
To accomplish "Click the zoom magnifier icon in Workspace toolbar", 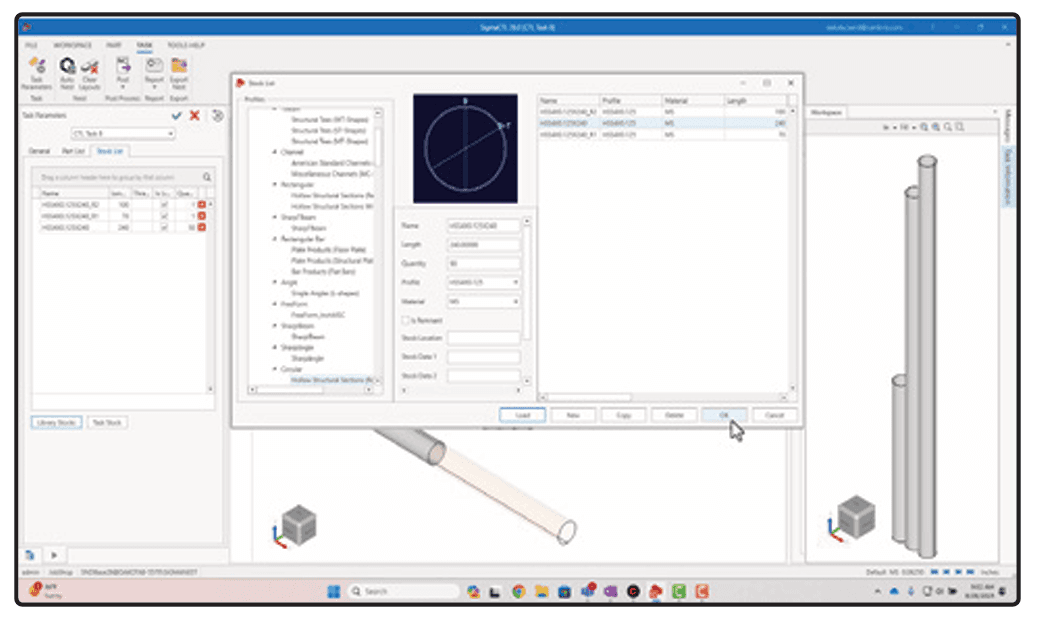I will coord(948,127).
